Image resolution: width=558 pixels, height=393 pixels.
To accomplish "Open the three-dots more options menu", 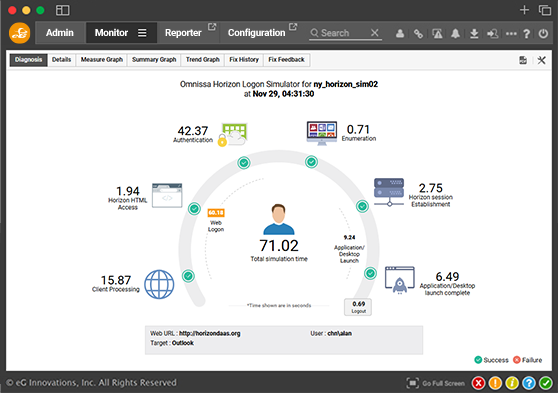I will click(511, 34).
